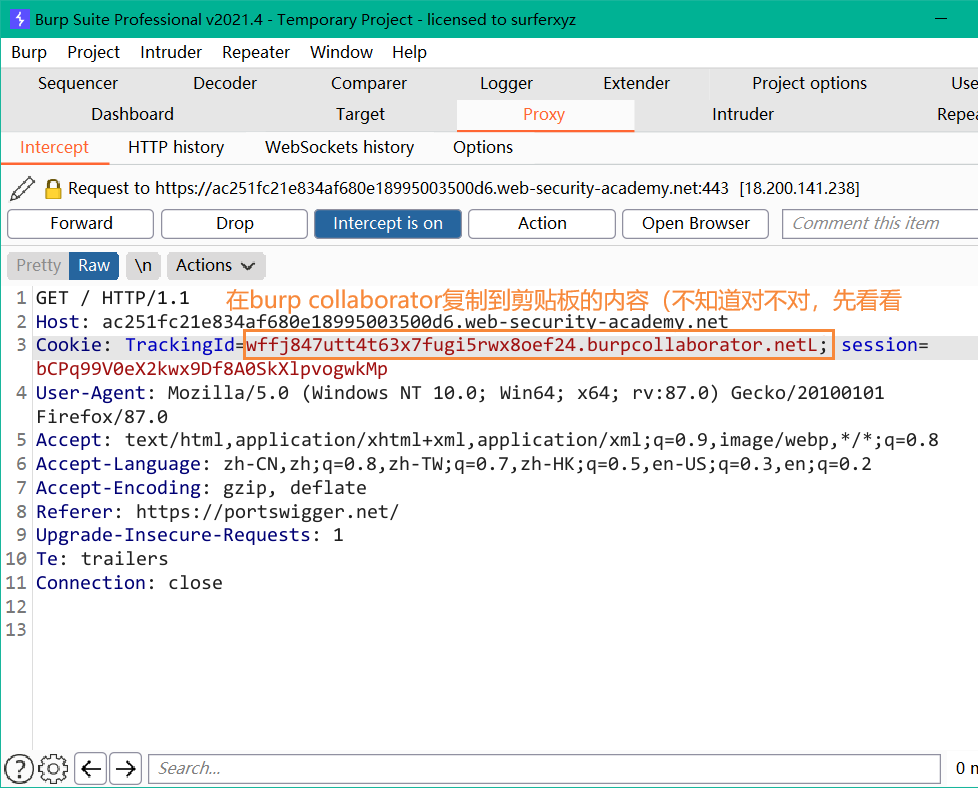Click the Open Browser button
978x788 pixels.
coord(695,223)
